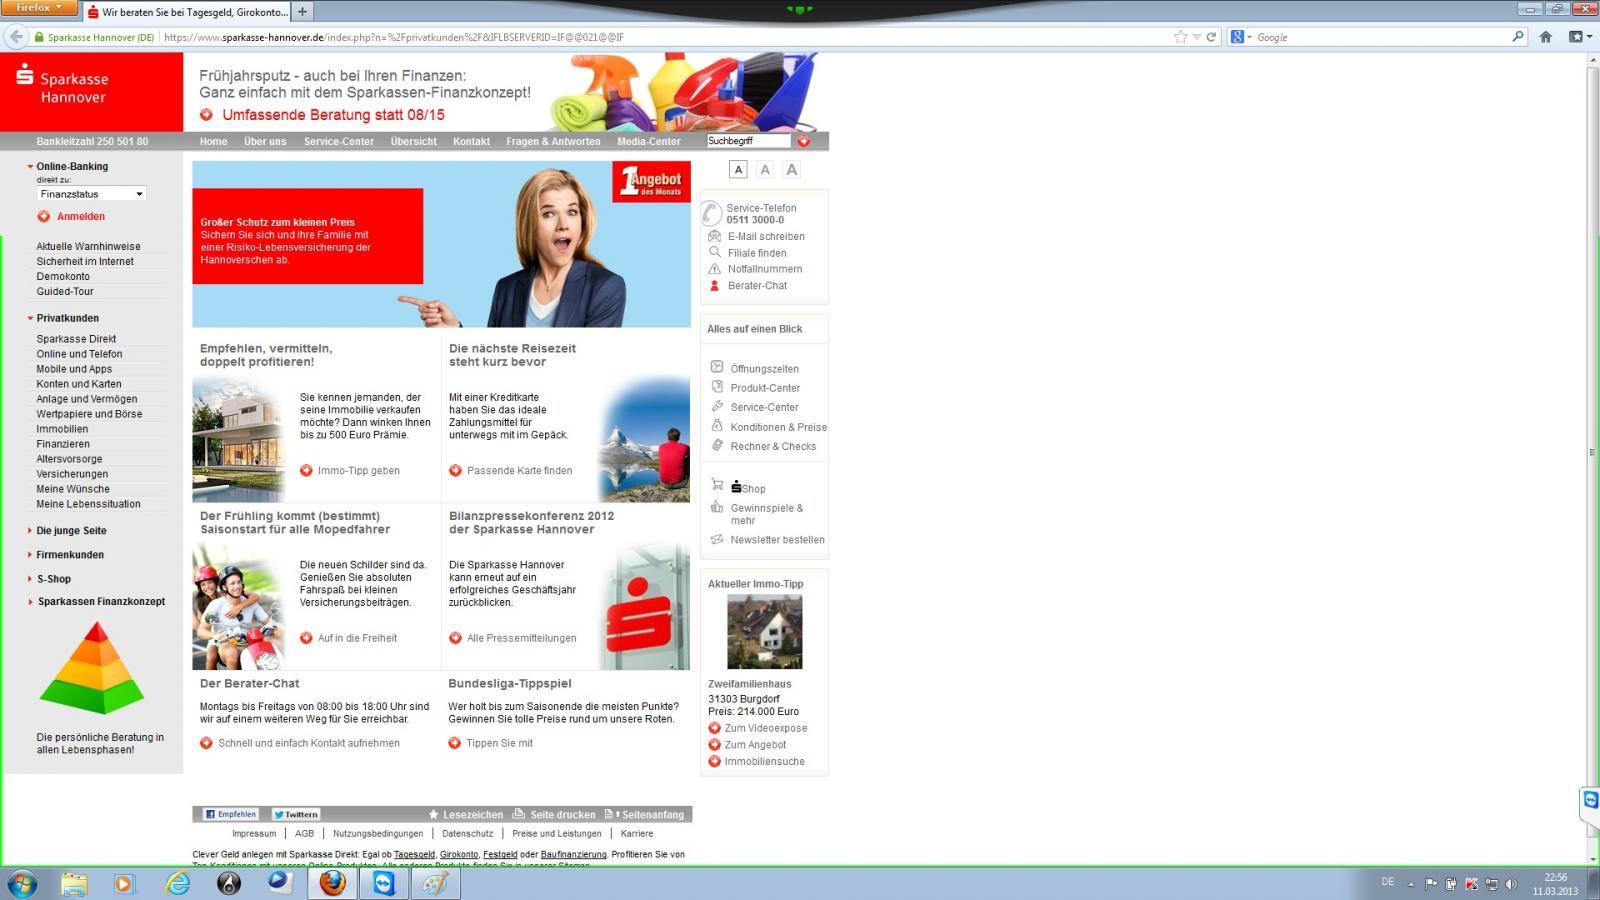Click the Service-Center wrench icon
The width and height of the screenshot is (1600, 900).
click(716, 406)
